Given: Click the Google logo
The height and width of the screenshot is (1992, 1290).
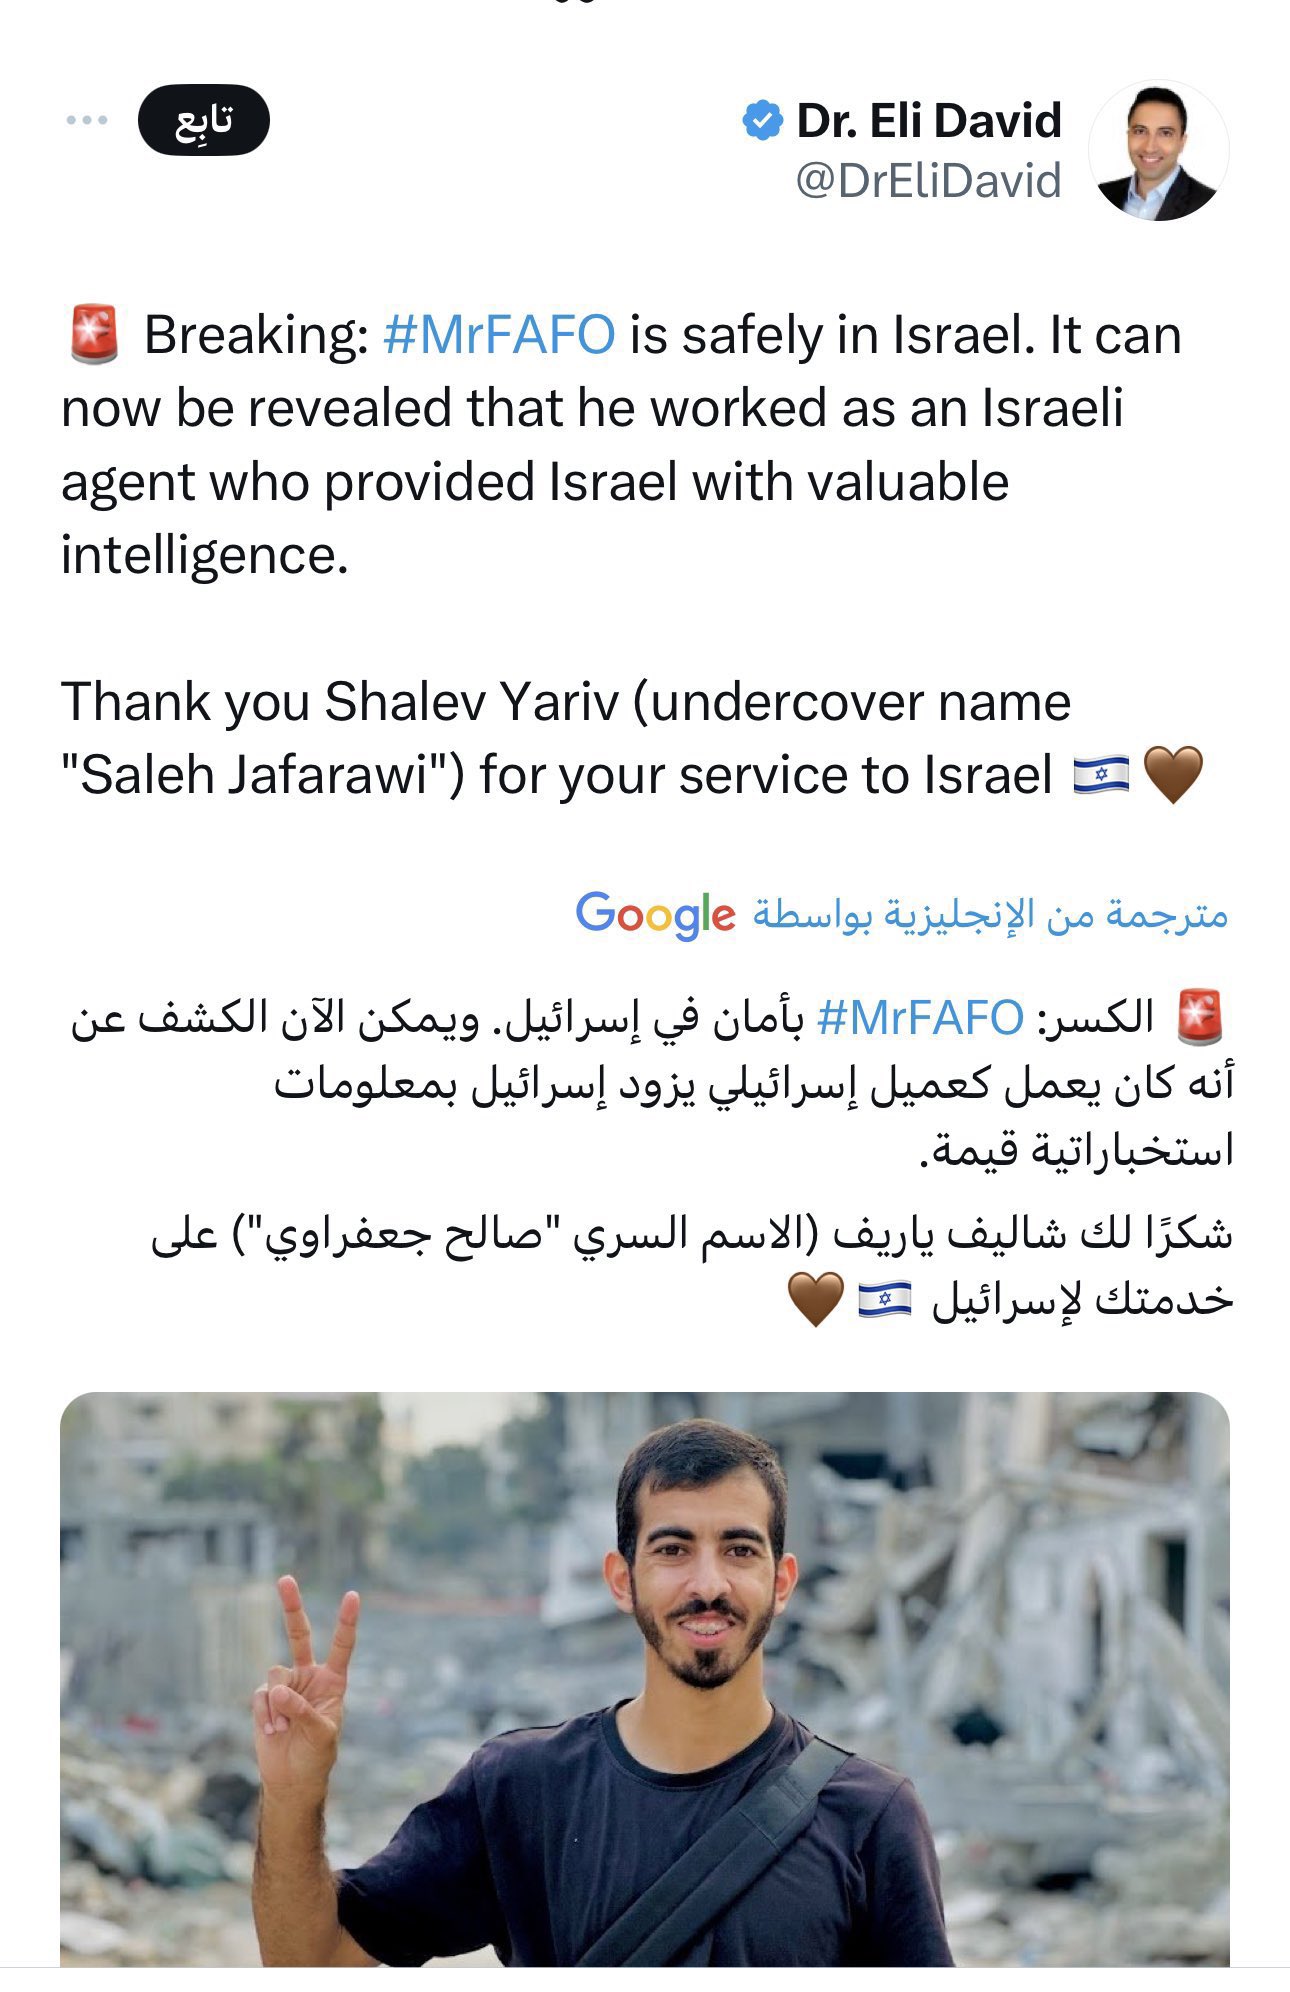Looking at the screenshot, I should pyautogui.click(x=655, y=914).
